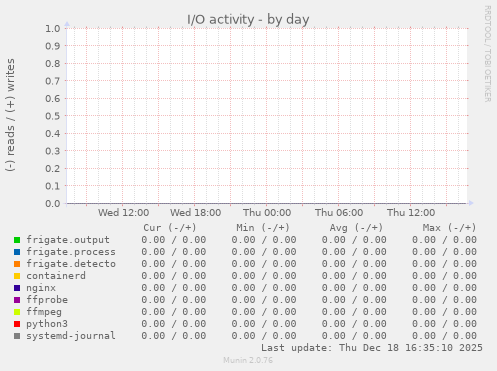This screenshot has width=497, height=371.
Task: Click the dark blue nginx legend swatch
Action: coord(17,288)
